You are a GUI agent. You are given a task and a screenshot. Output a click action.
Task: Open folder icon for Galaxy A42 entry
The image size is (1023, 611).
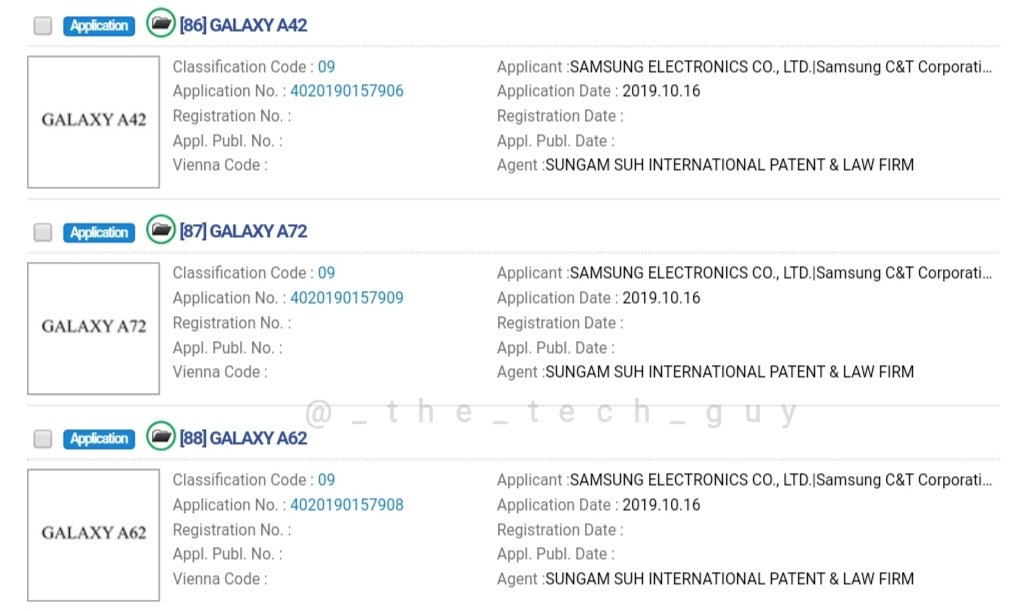(161, 23)
